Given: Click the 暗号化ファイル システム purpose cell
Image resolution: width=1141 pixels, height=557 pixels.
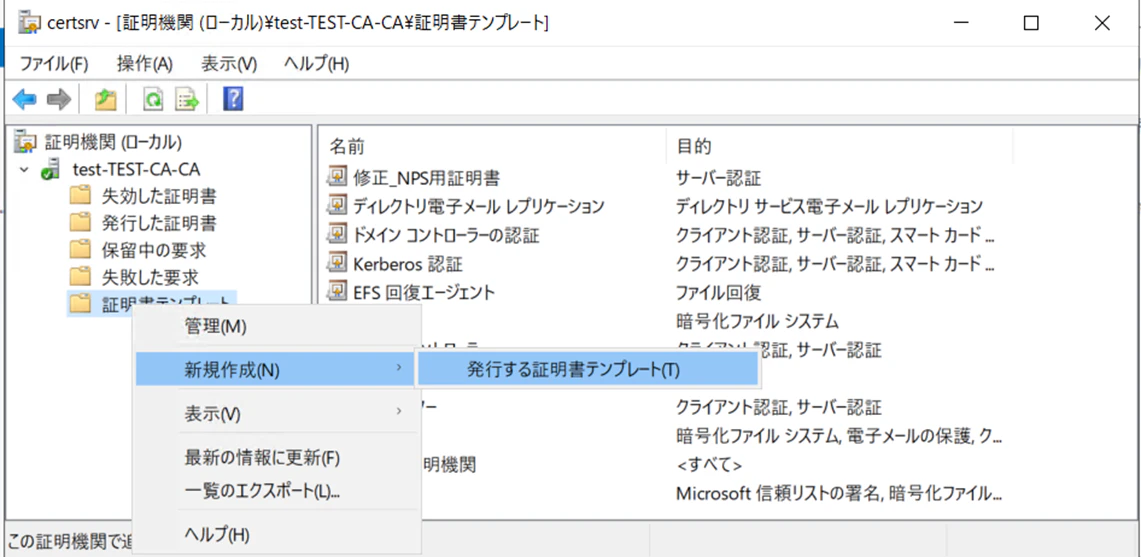Looking at the screenshot, I should click(758, 321).
